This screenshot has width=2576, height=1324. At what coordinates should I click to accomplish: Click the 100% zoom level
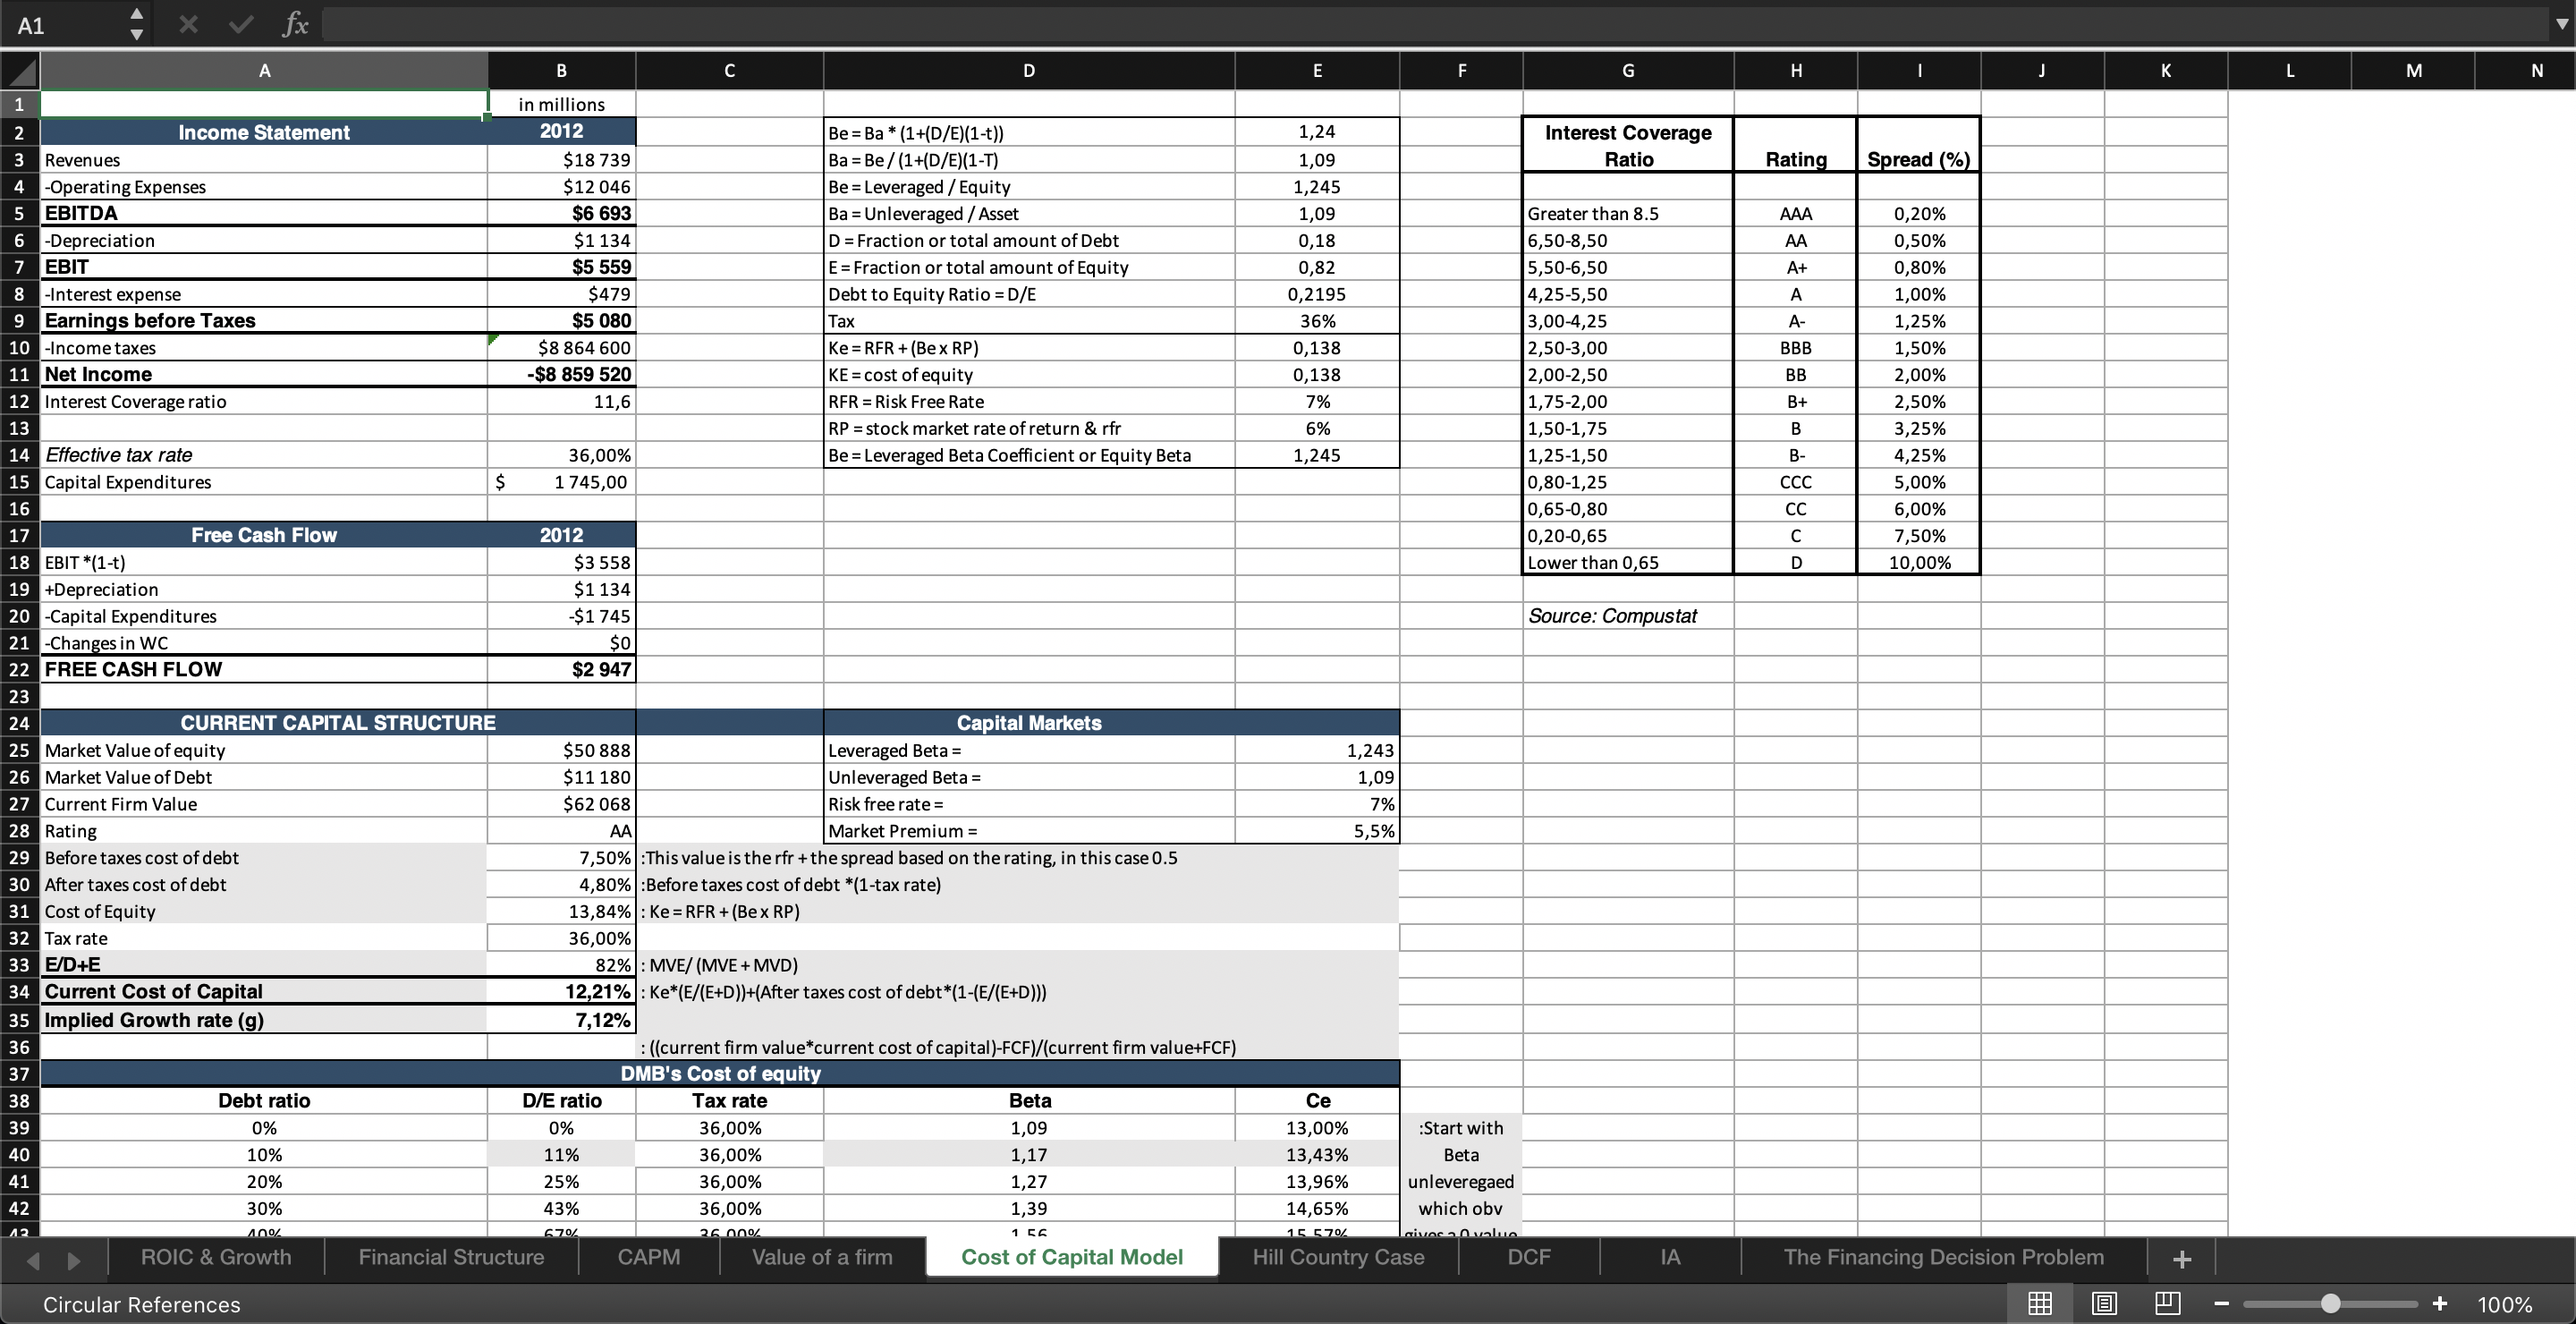tap(2505, 1305)
